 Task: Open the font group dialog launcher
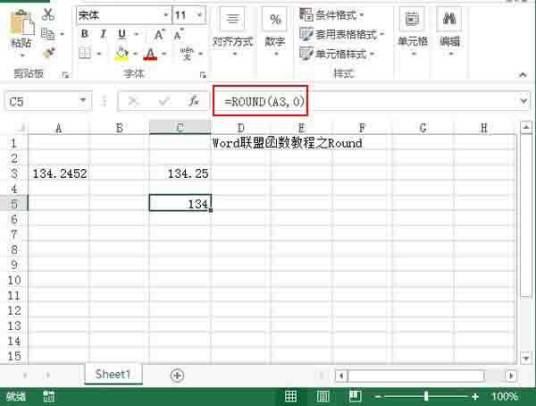203,75
